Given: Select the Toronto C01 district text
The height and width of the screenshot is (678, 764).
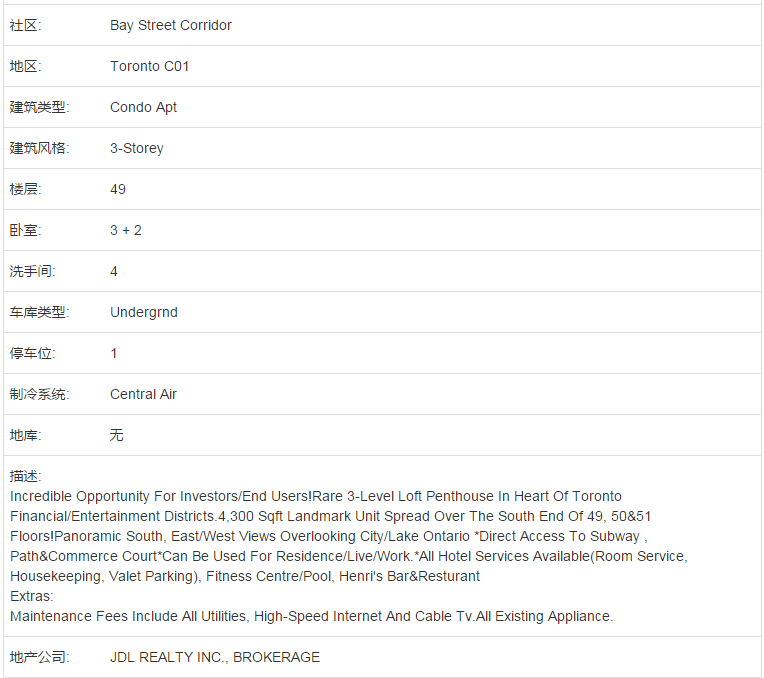Looking at the screenshot, I should click(x=149, y=66).
